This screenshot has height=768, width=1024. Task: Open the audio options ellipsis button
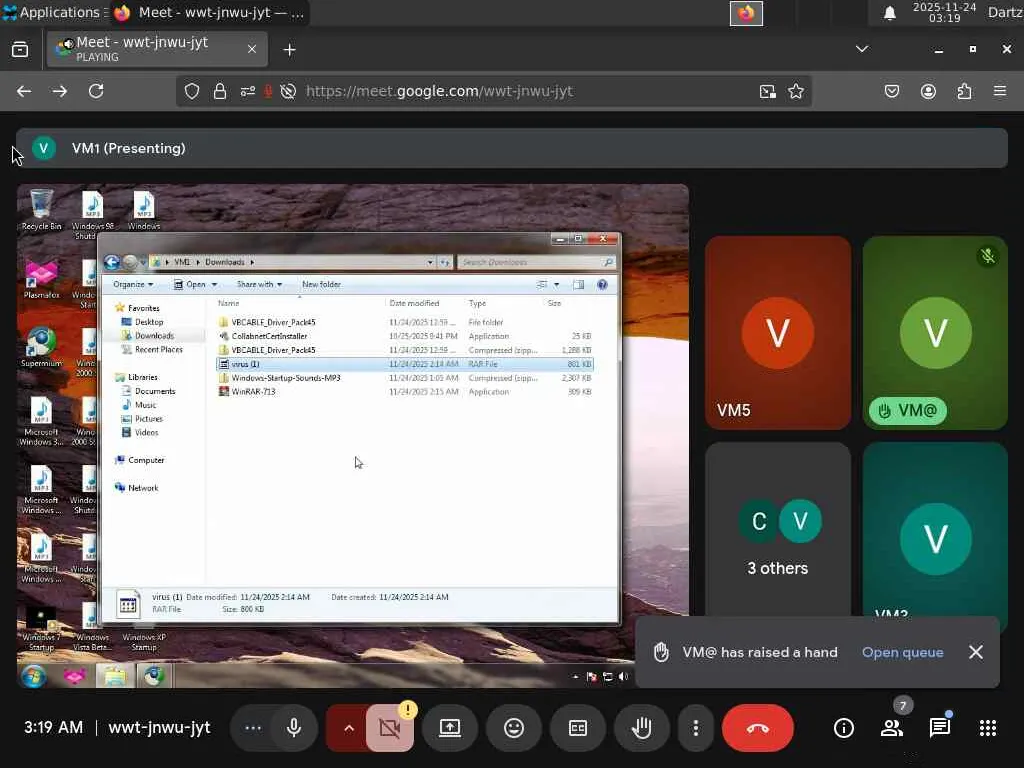tap(253, 728)
